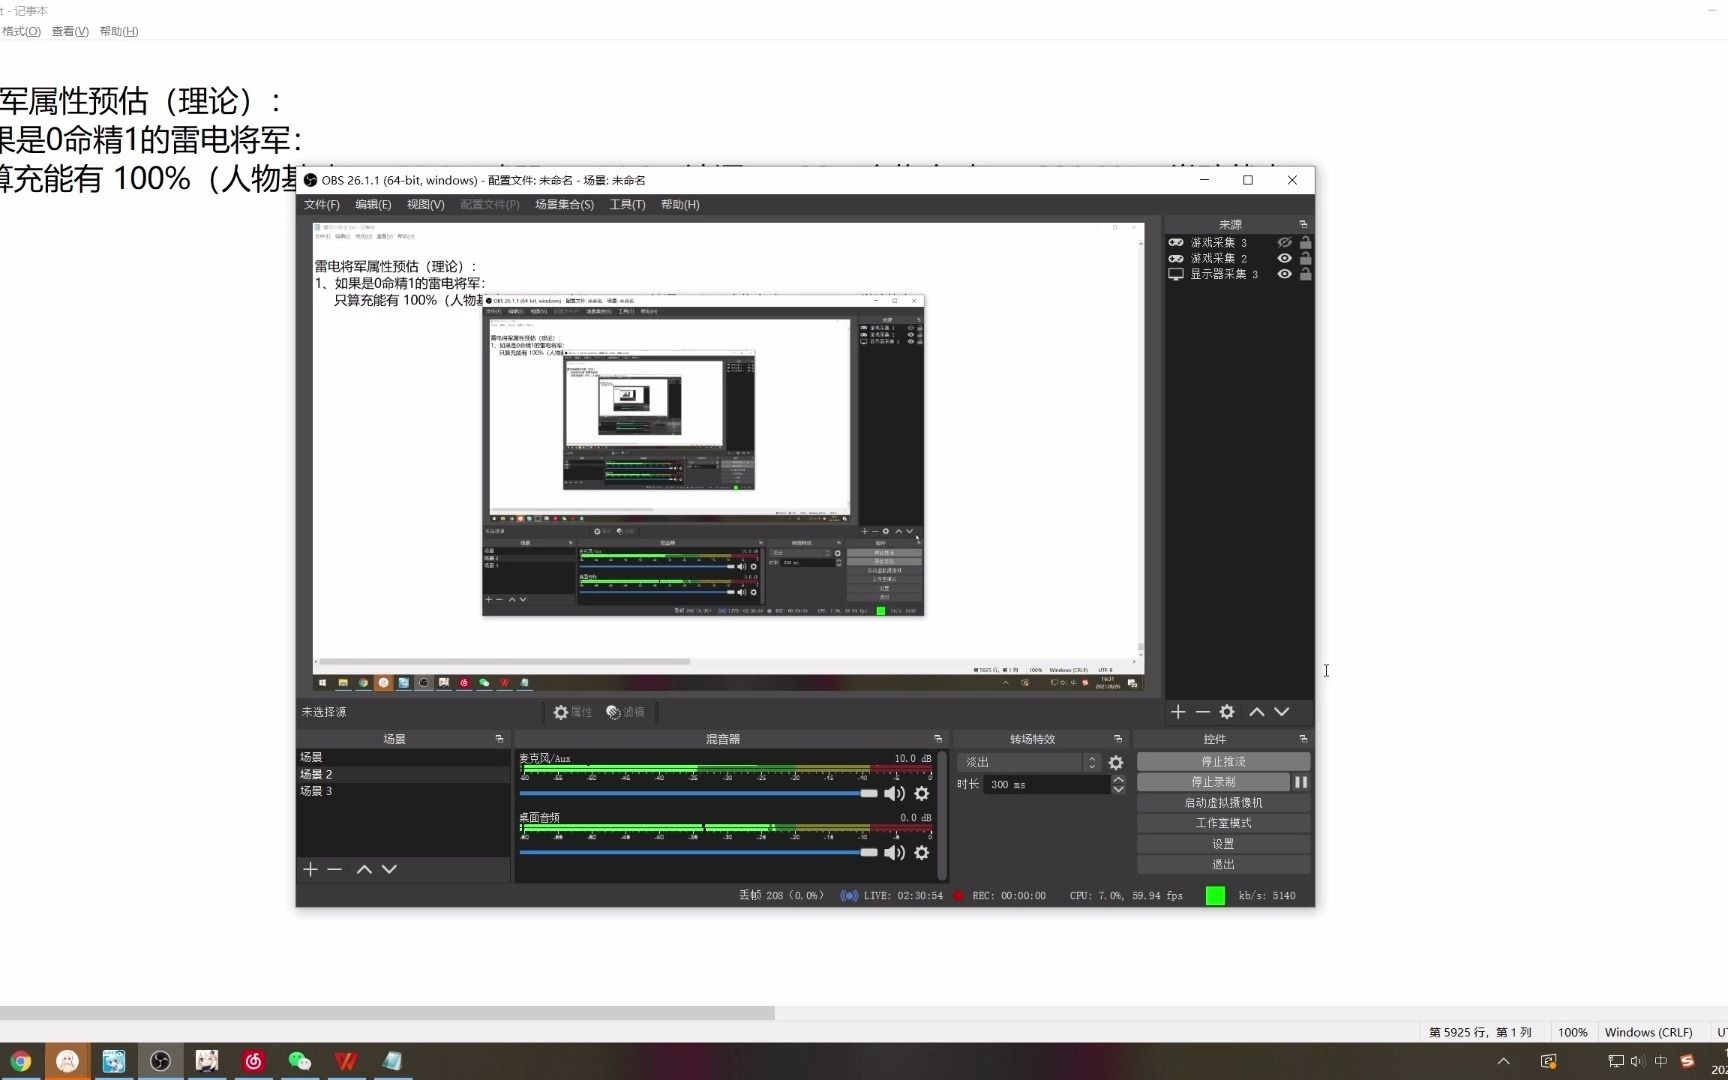Open settings gear for 麦克风/Aux mixer channel

[x=922, y=793]
